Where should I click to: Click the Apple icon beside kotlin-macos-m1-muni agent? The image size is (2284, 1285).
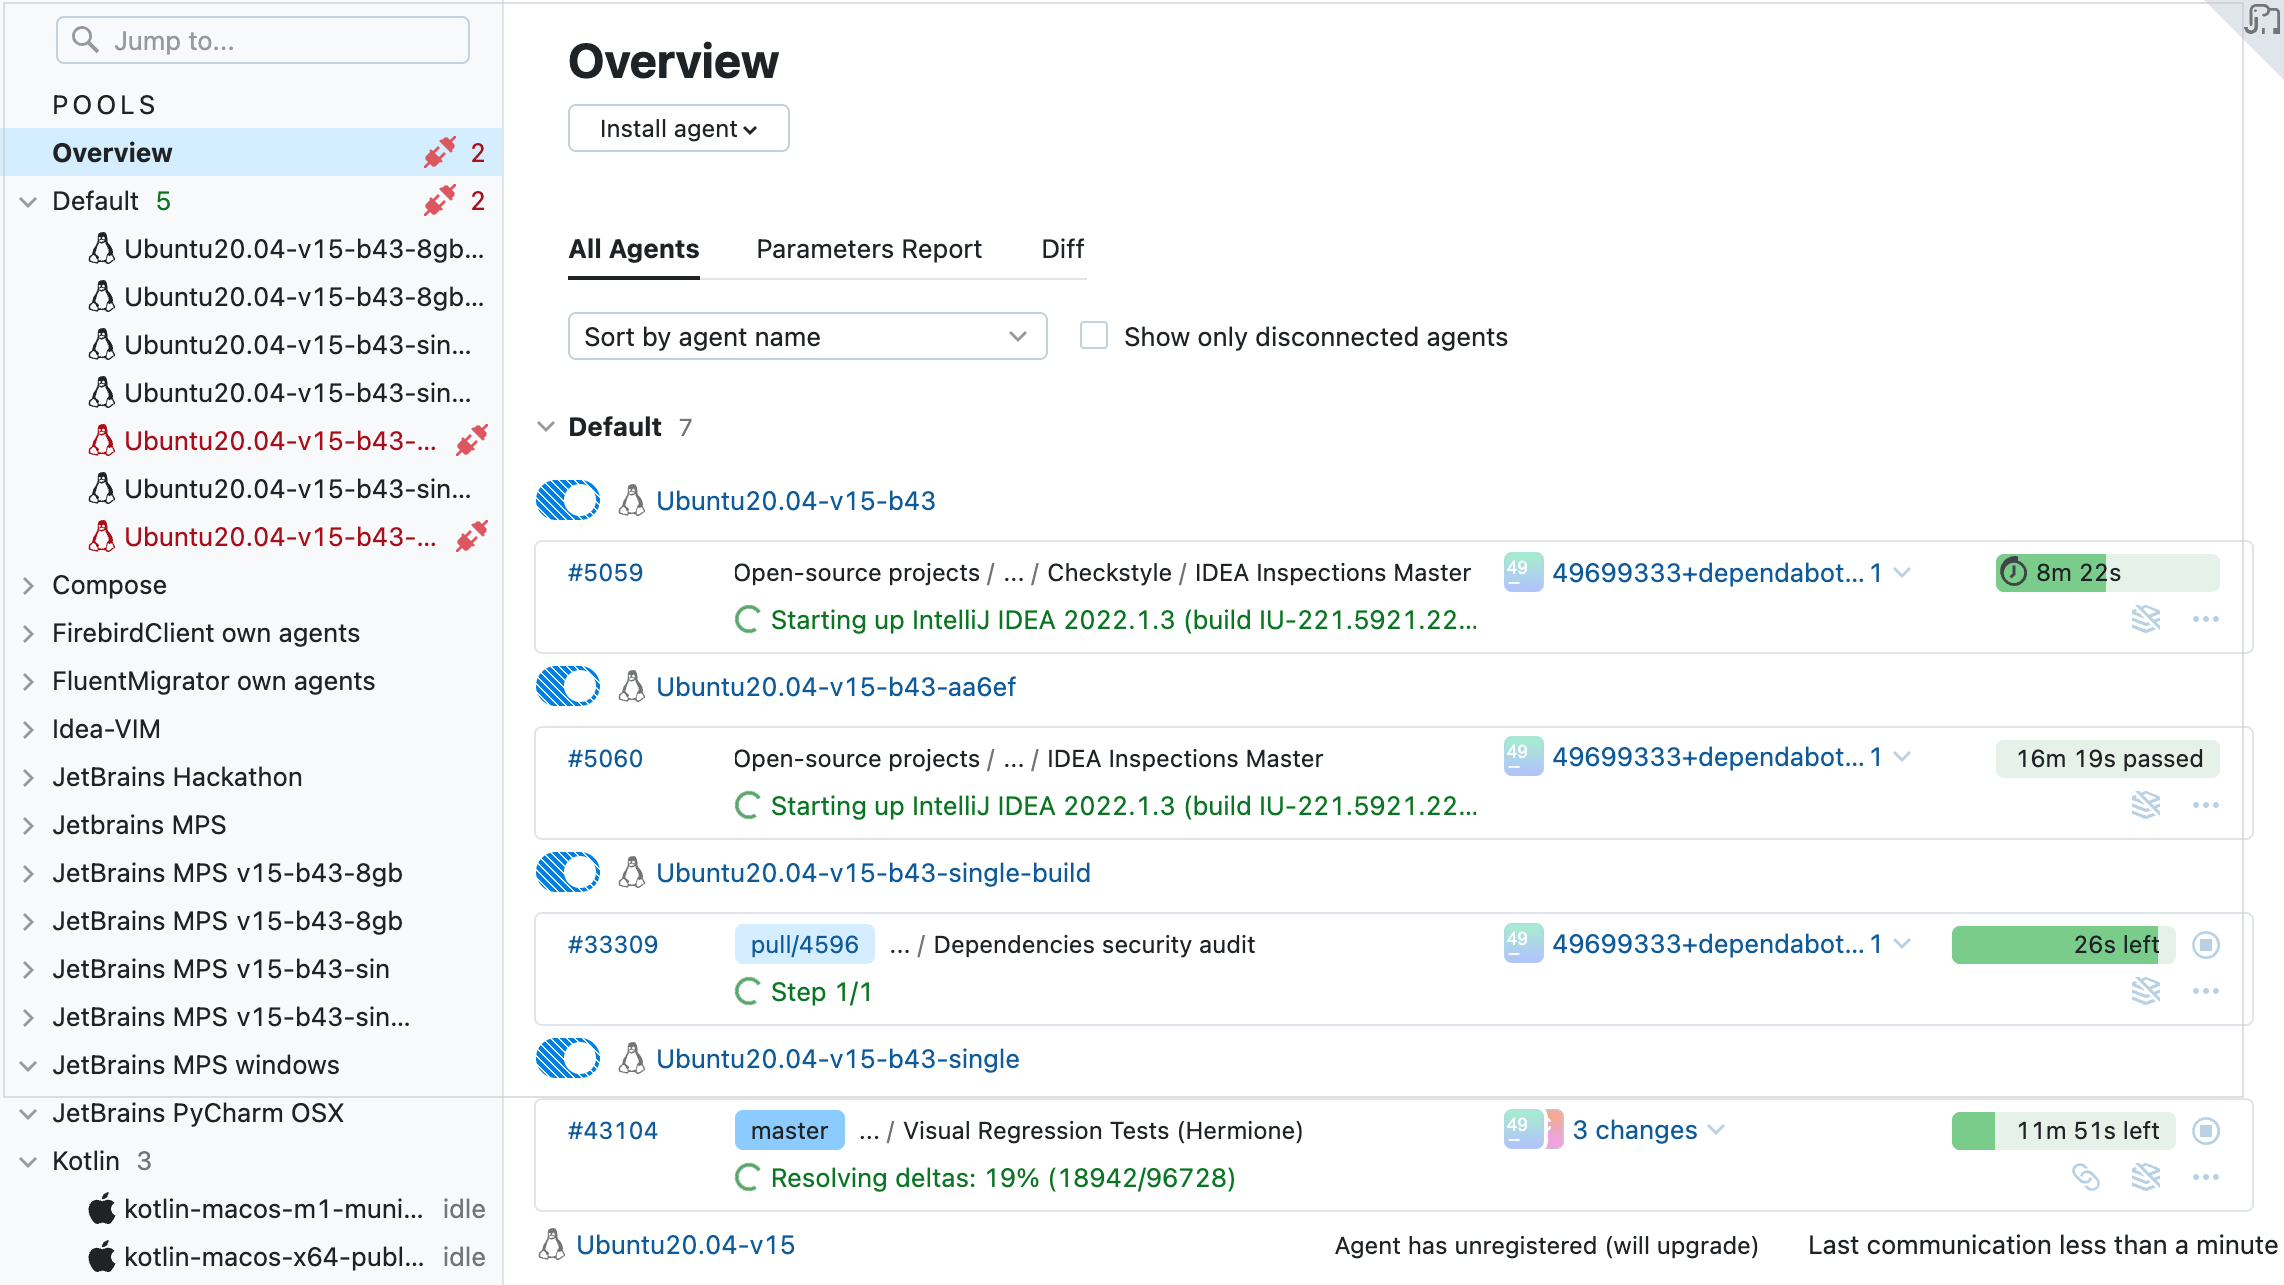(x=103, y=1209)
